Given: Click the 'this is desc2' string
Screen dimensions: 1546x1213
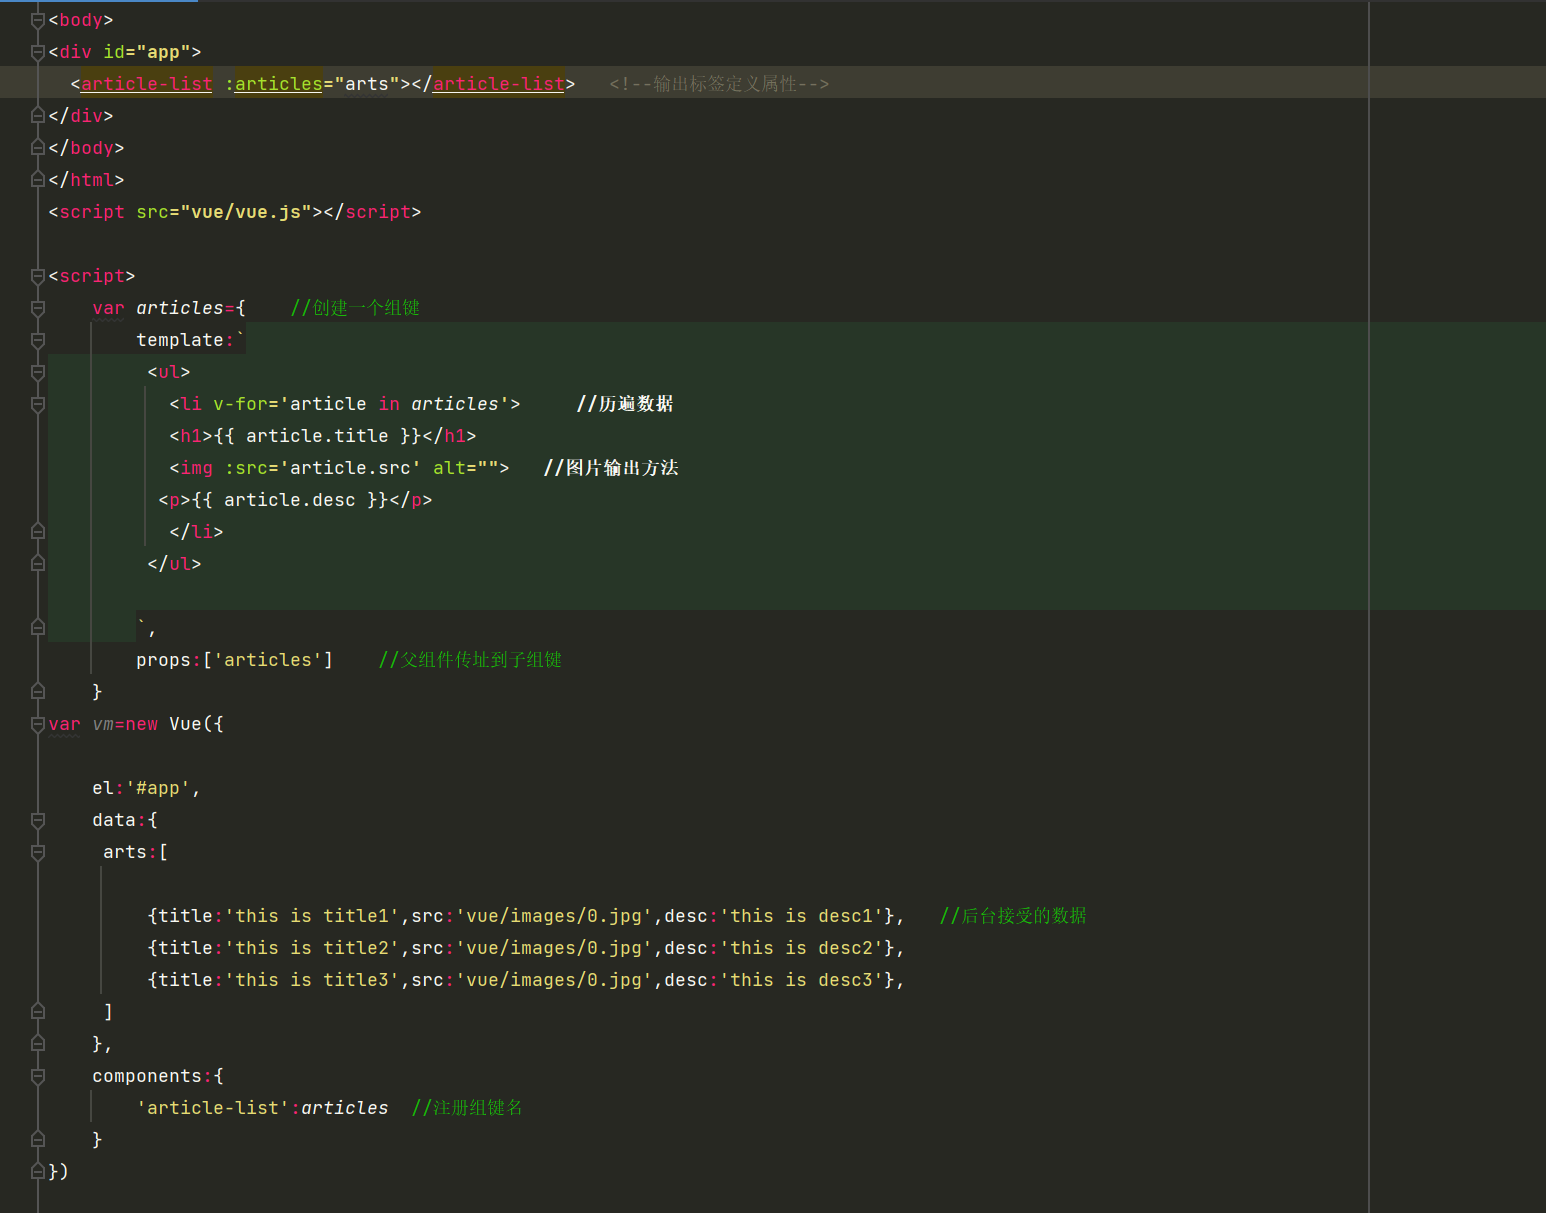Looking at the screenshot, I should pos(801,948).
